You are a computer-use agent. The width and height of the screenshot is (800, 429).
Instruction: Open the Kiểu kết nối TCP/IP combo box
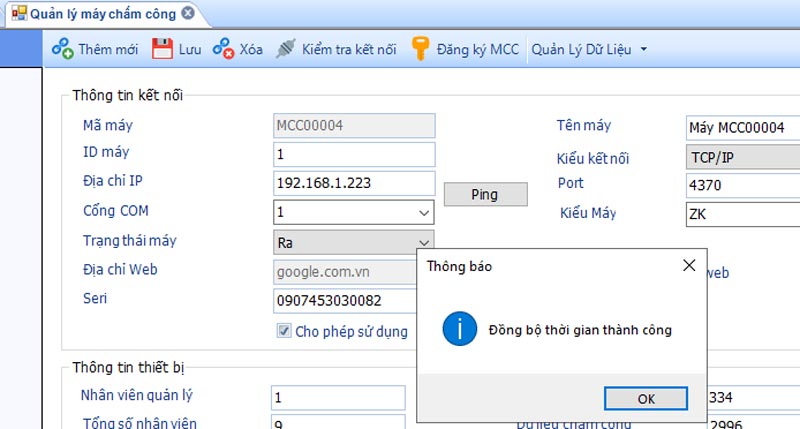pos(743,158)
